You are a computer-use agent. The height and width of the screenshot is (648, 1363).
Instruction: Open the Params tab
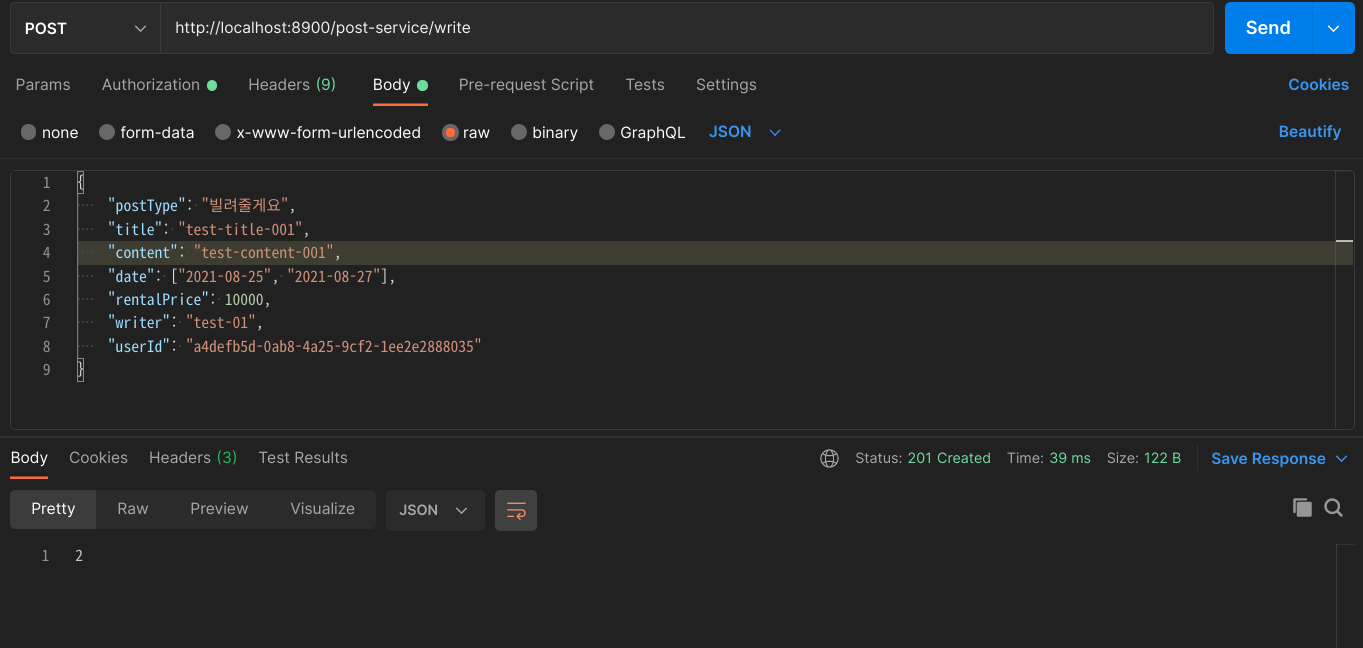click(x=43, y=85)
